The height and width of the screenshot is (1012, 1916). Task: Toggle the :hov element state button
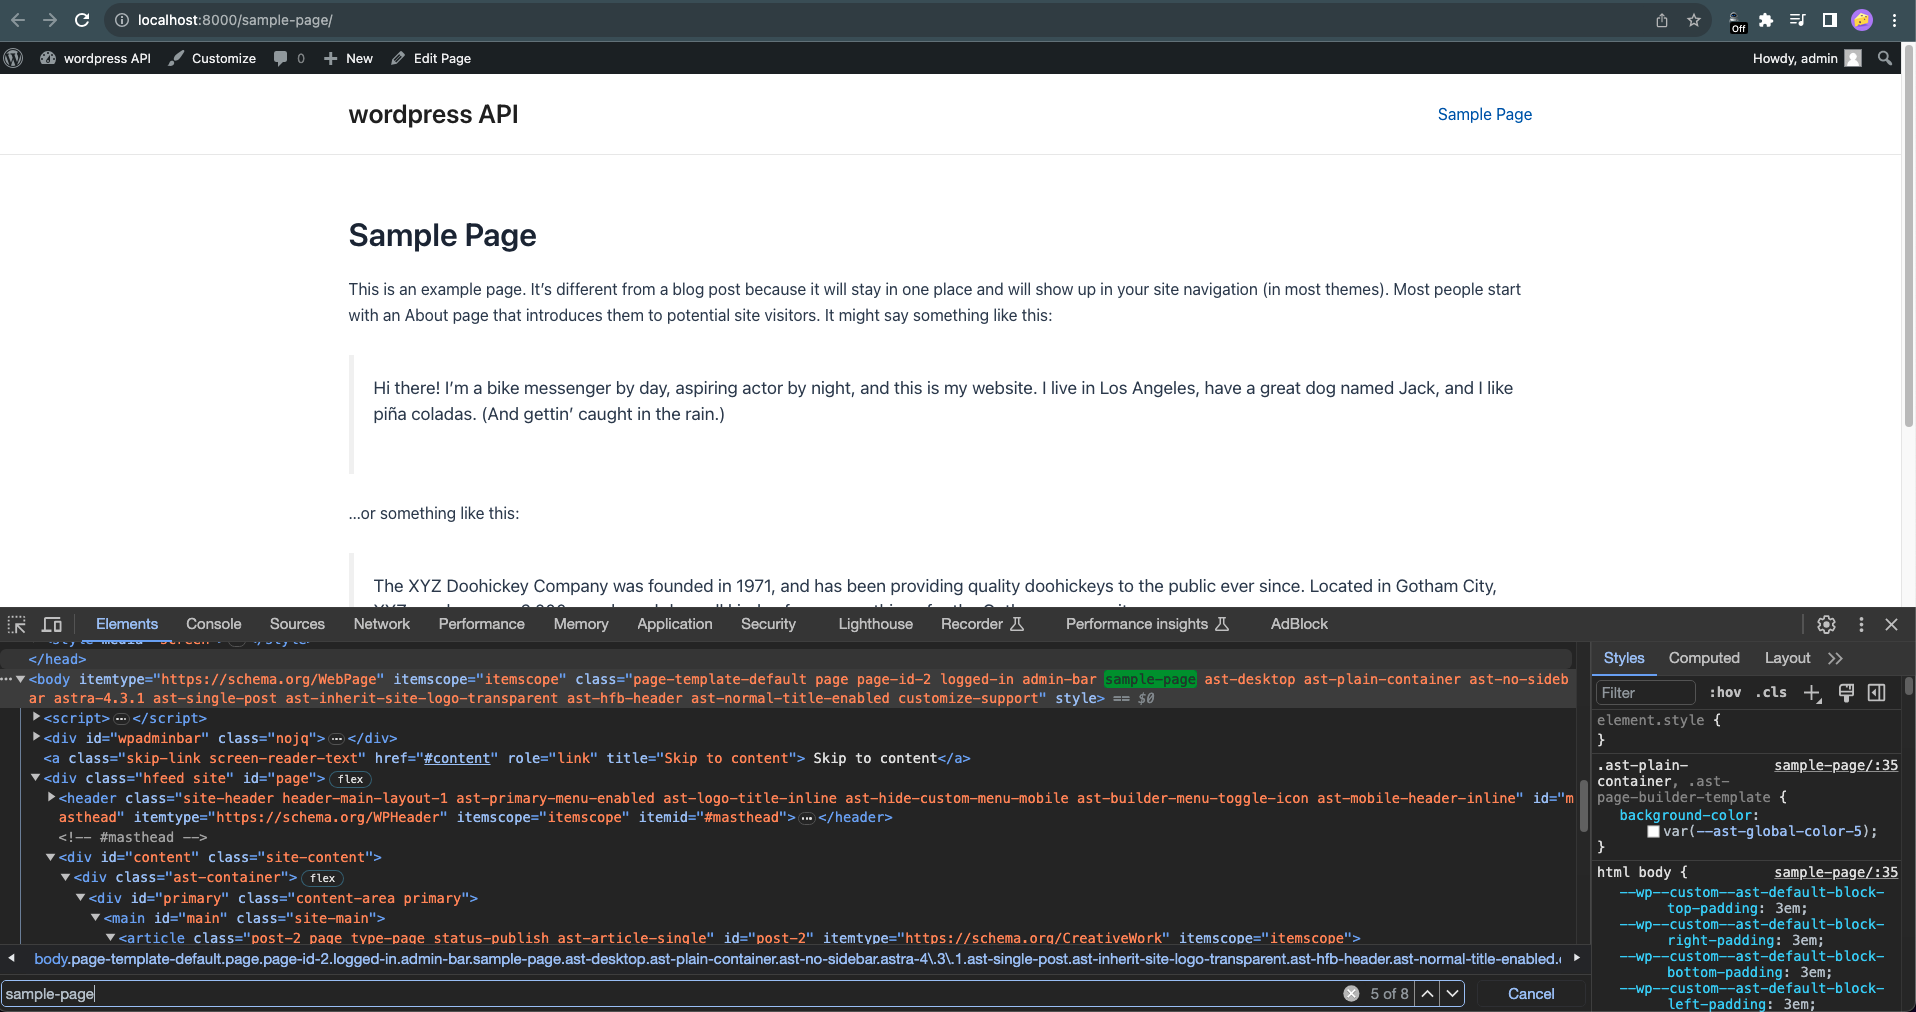pyautogui.click(x=1725, y=692)
